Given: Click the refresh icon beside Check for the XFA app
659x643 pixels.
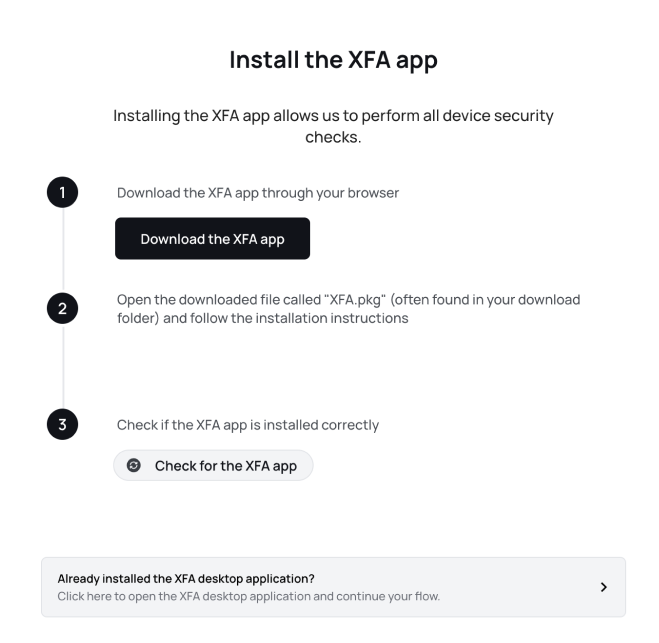Looking at the screenshot, I should click(x=134, y=465).
